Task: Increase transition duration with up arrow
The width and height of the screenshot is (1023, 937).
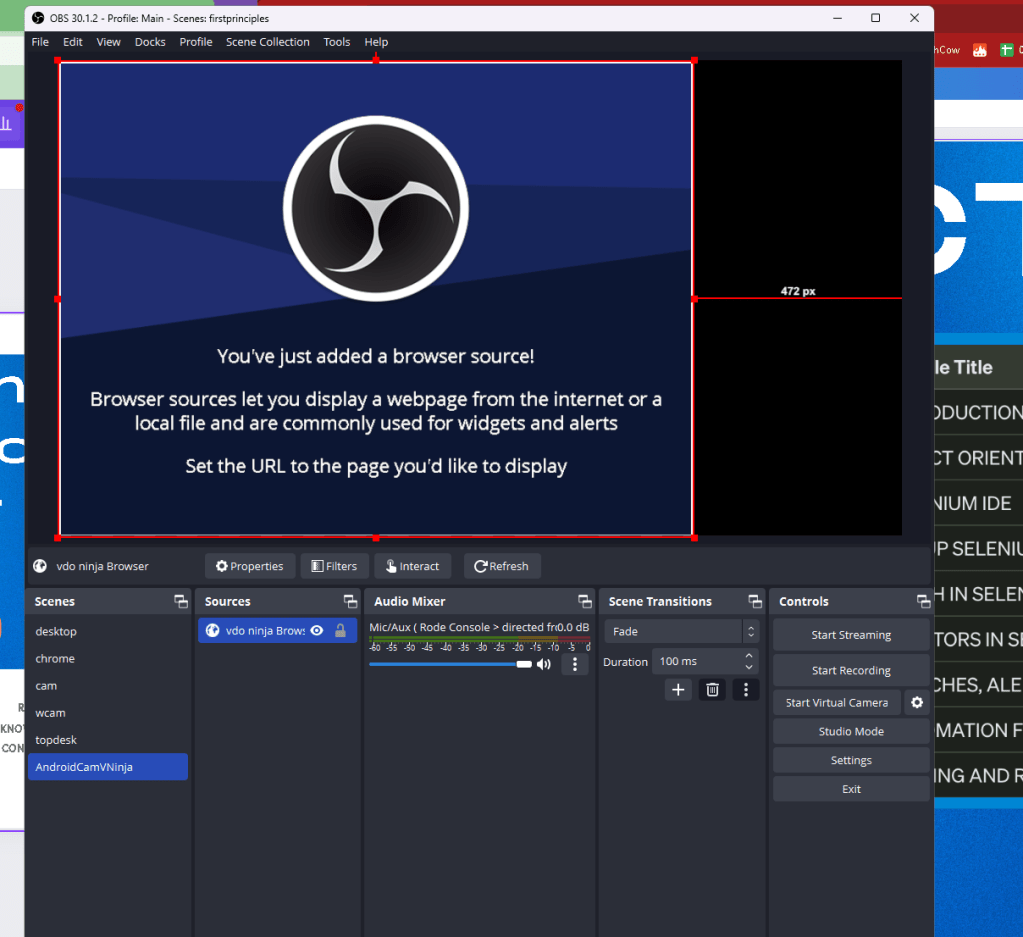Action: 749,656
